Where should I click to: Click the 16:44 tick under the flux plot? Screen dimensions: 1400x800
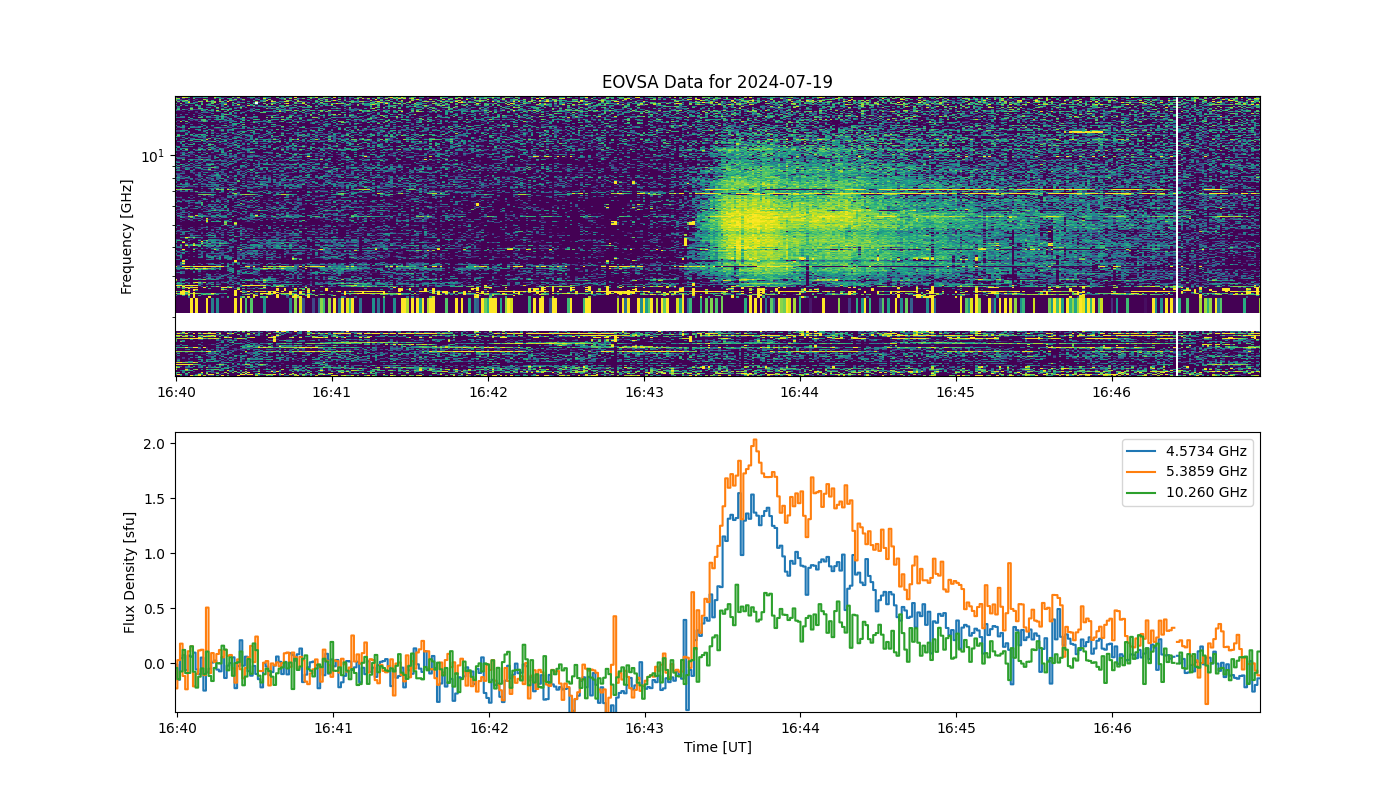click(x=800, y=729)
